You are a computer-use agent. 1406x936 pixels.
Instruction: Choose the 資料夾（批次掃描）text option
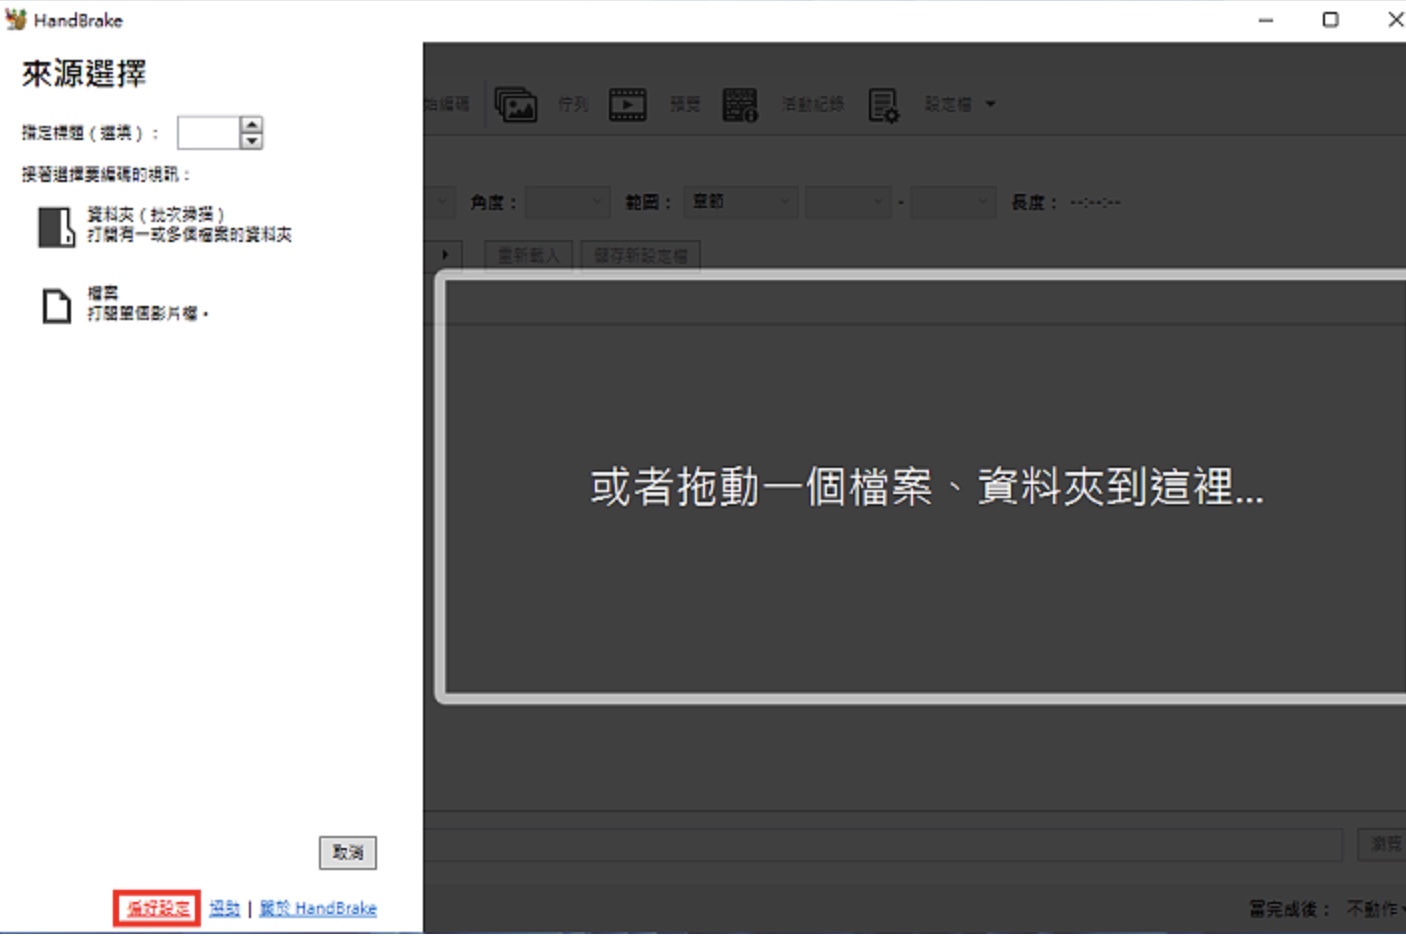155,214
